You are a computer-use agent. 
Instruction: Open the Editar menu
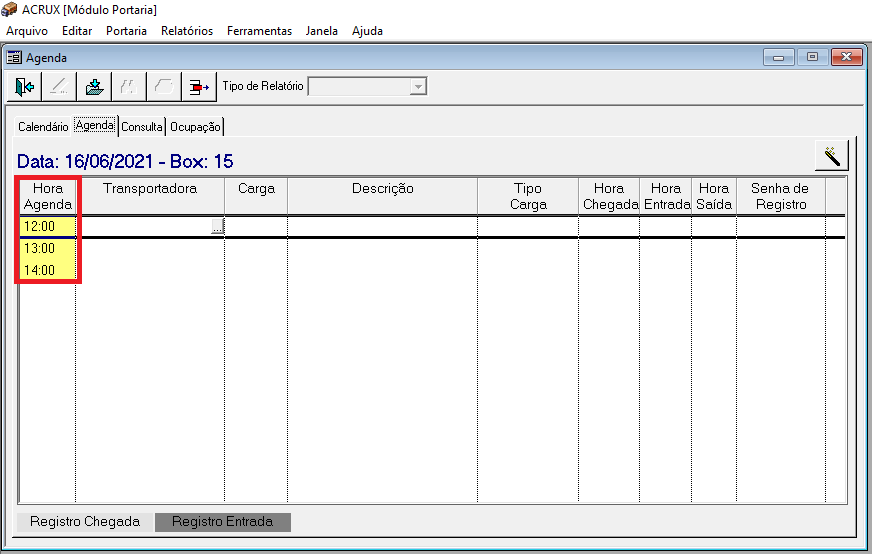click(x=77, y=31)
